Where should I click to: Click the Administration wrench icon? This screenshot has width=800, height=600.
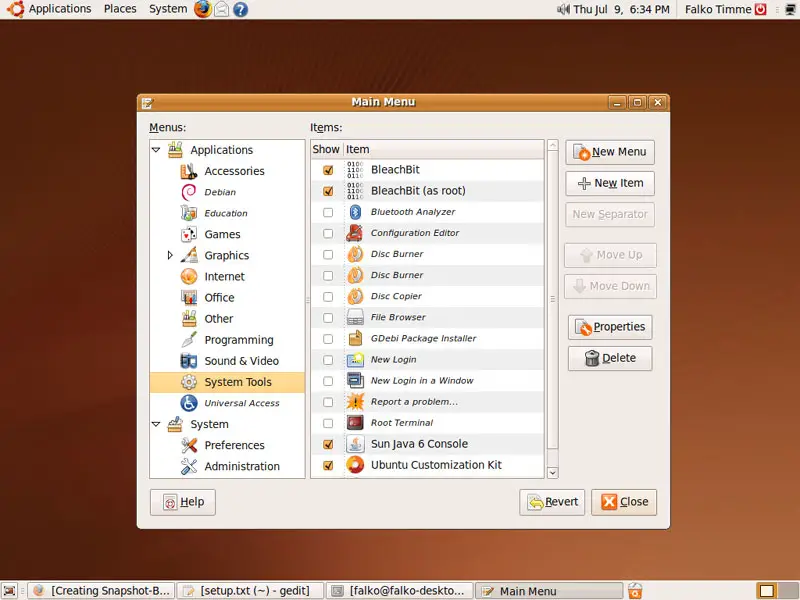click(189, 466)
